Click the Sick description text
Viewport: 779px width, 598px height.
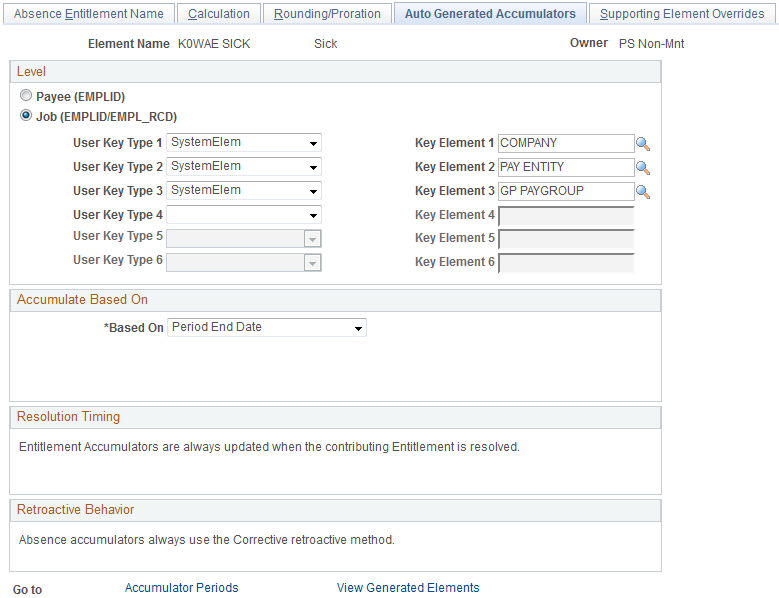325,44
